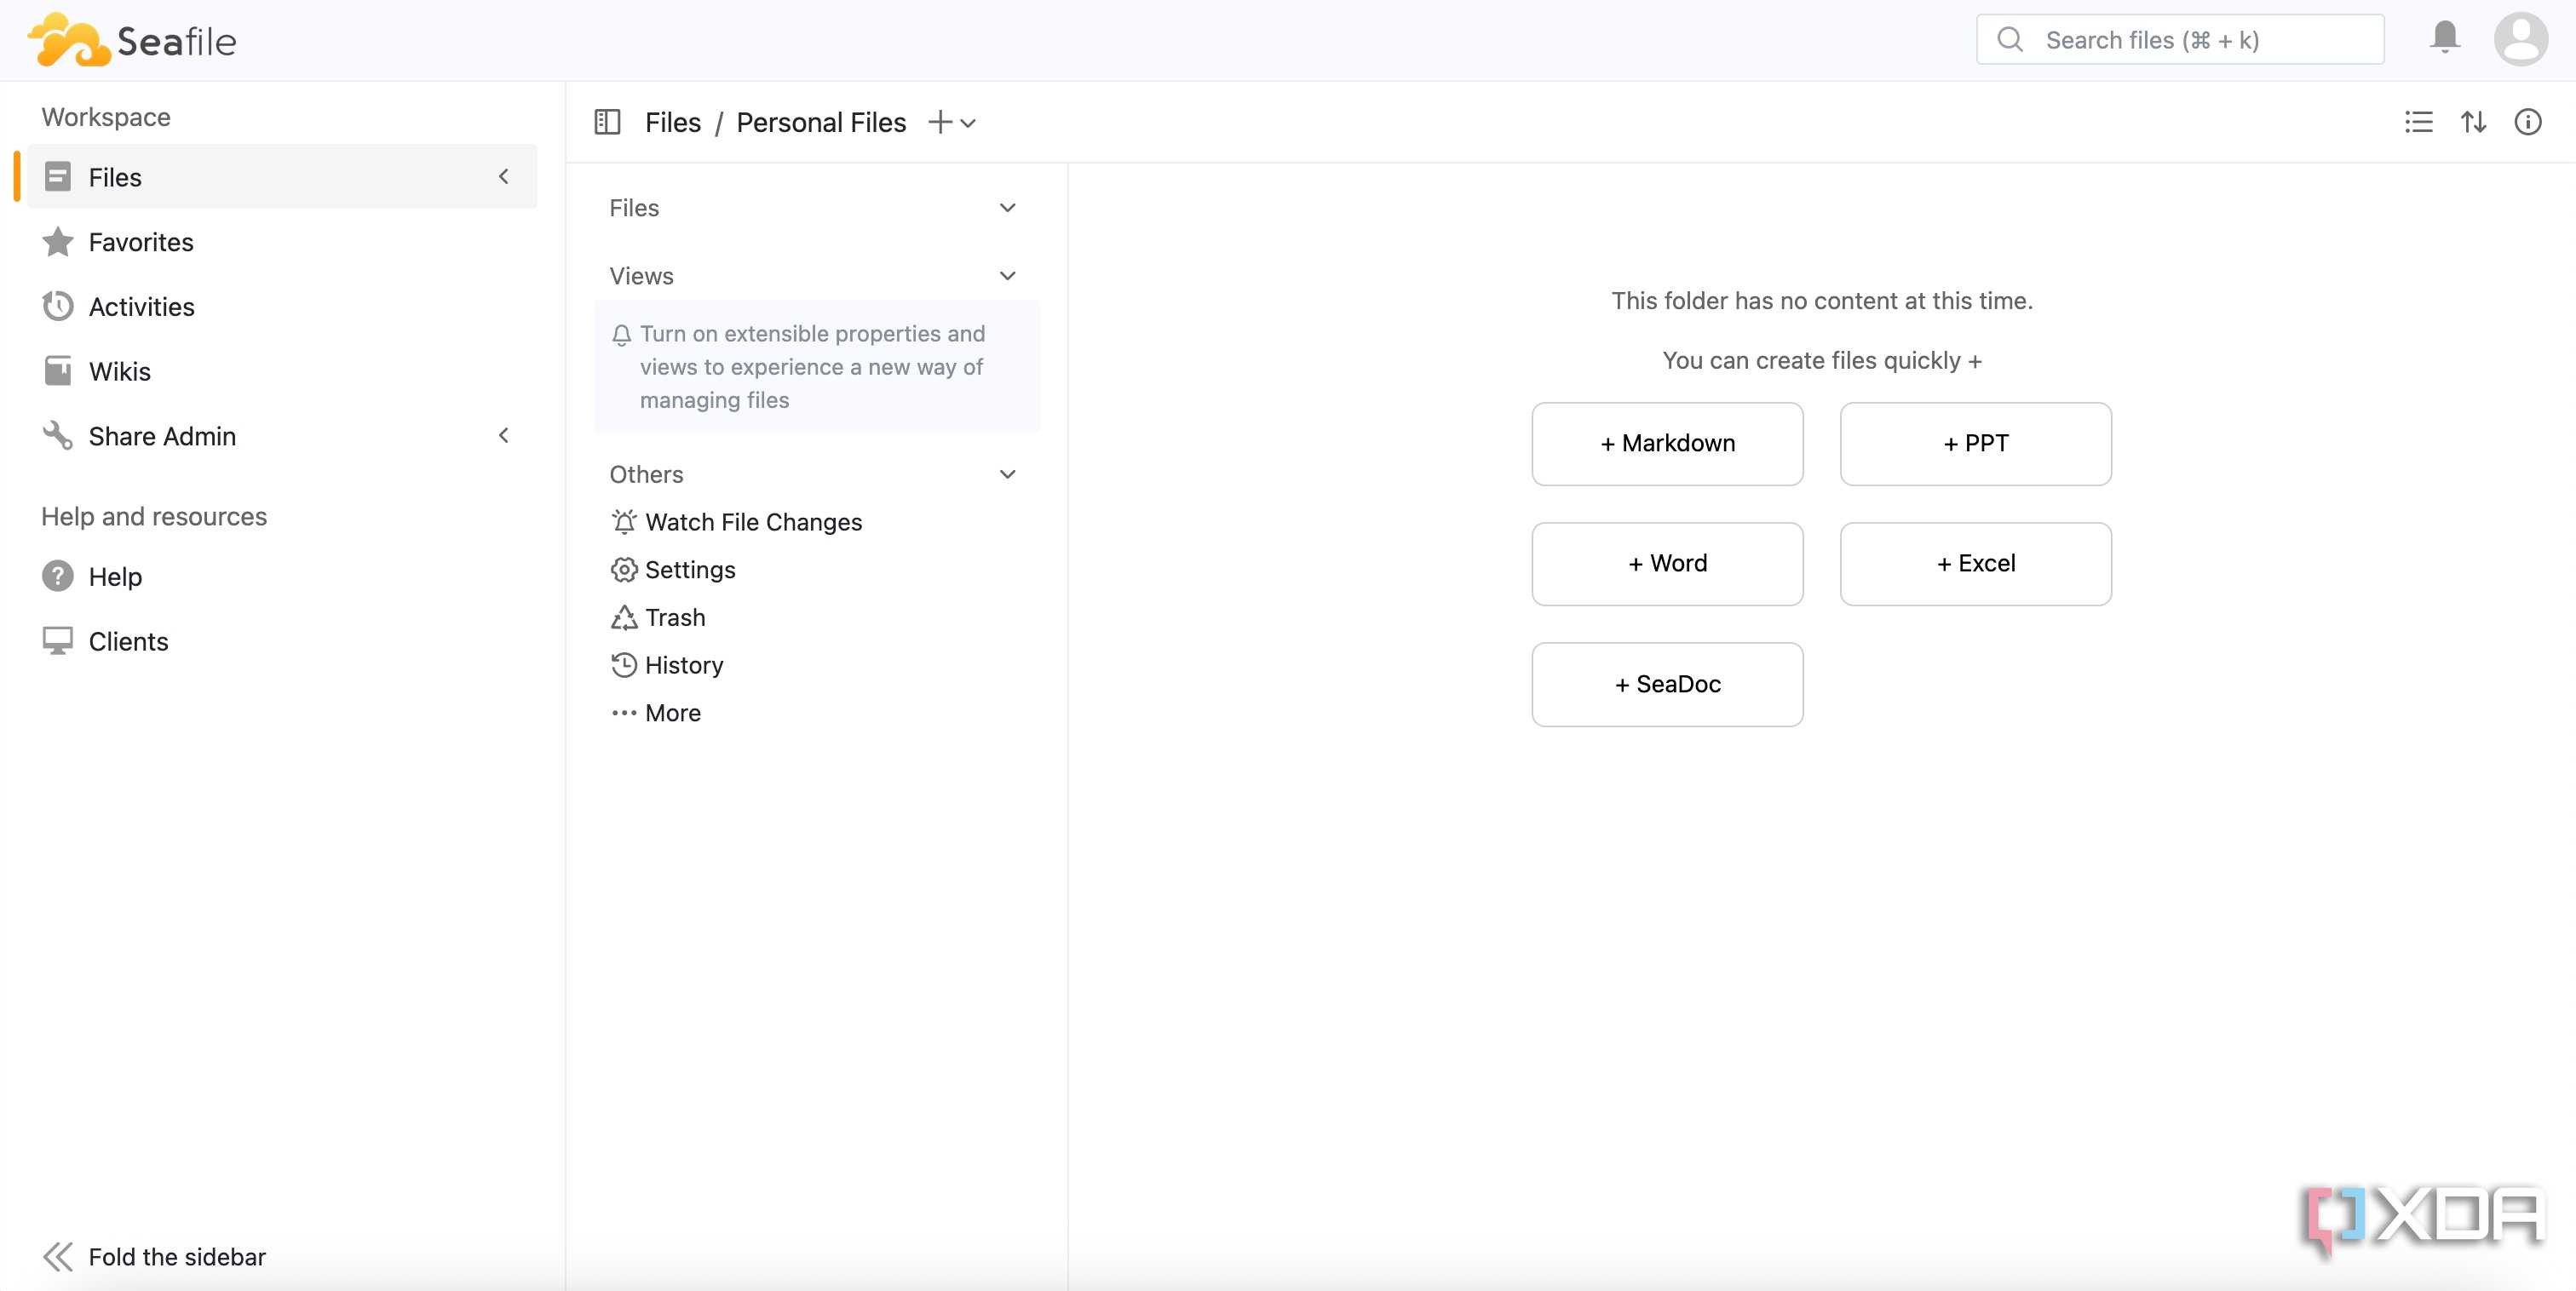Click the Watch File Changes bell icon
The image size is (2576, 1291).
(624, 521)
